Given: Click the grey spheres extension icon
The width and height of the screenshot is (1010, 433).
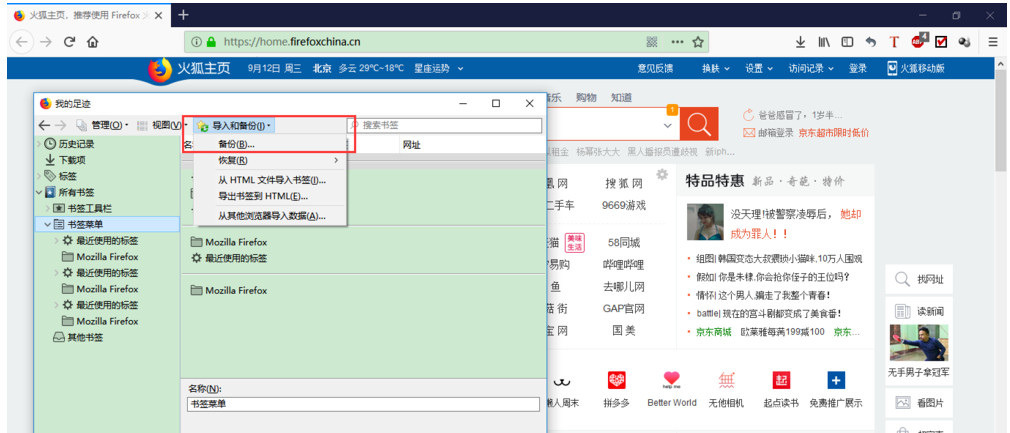Looking at the screenshot, I should coord(964,42).
